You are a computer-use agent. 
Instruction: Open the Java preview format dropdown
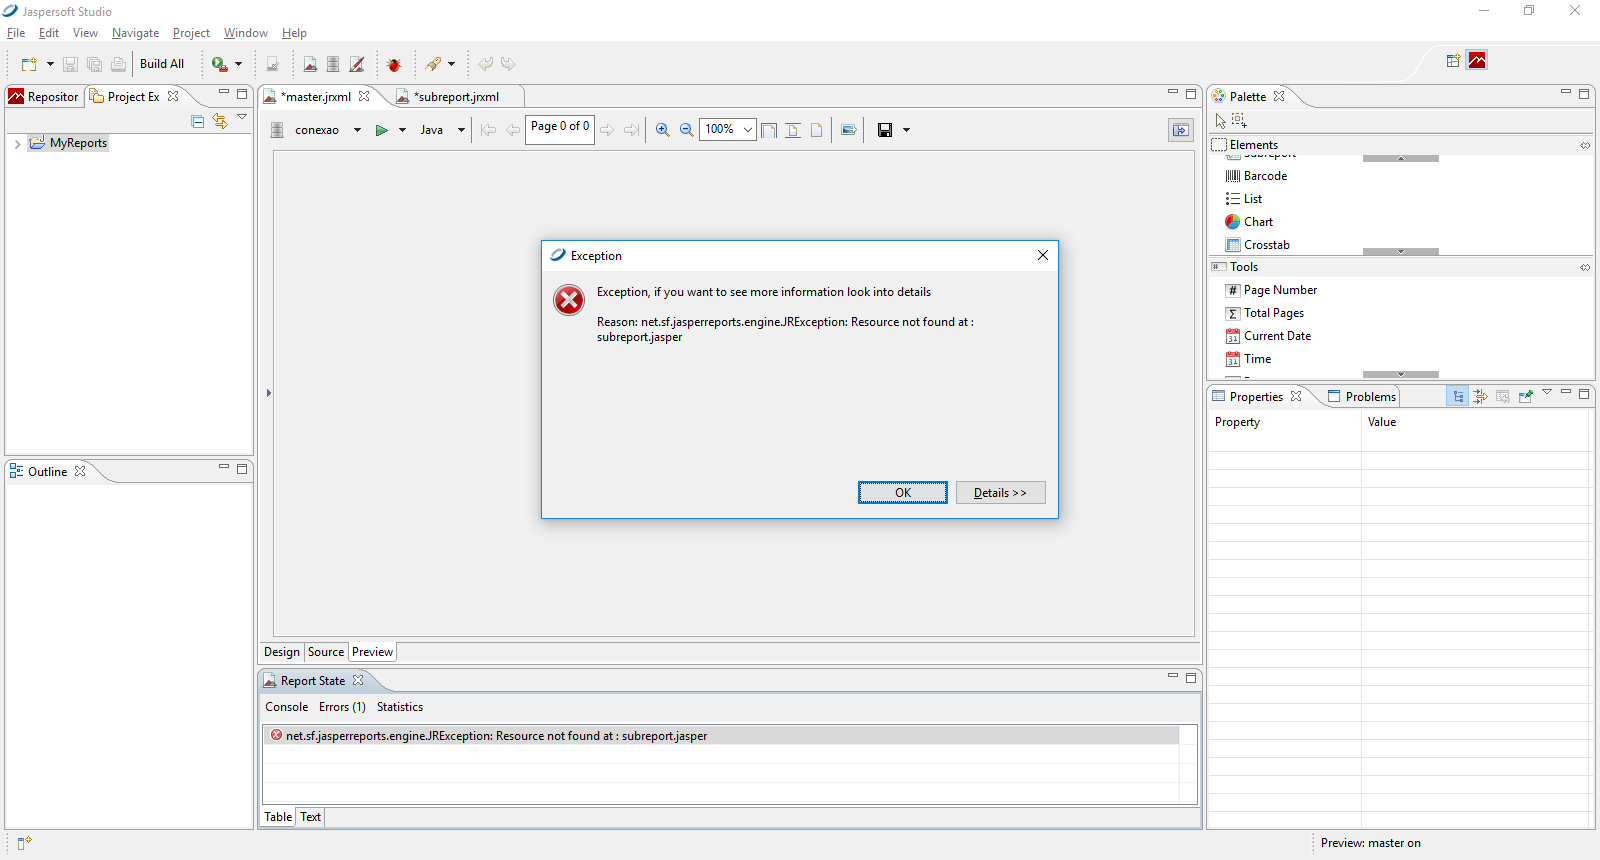[x=461, y=130]
